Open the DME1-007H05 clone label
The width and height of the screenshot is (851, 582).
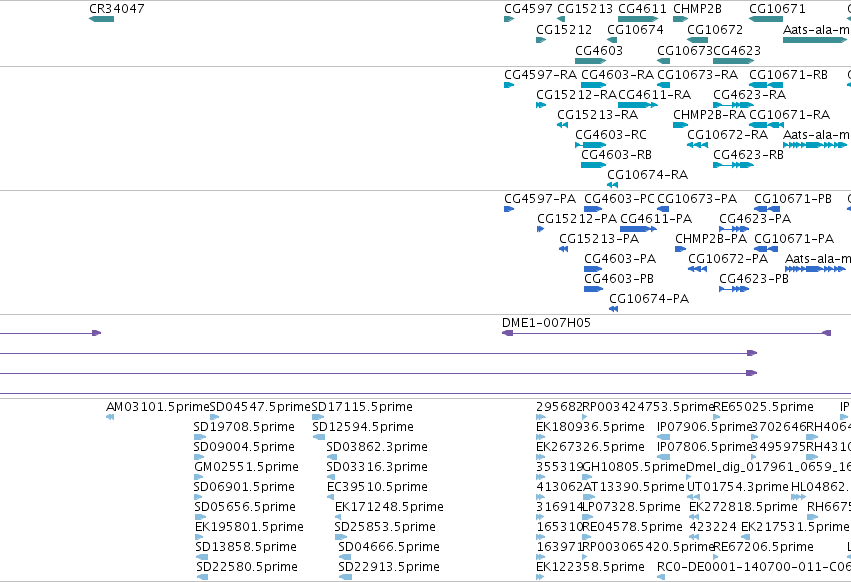click(x=547, y=323)
